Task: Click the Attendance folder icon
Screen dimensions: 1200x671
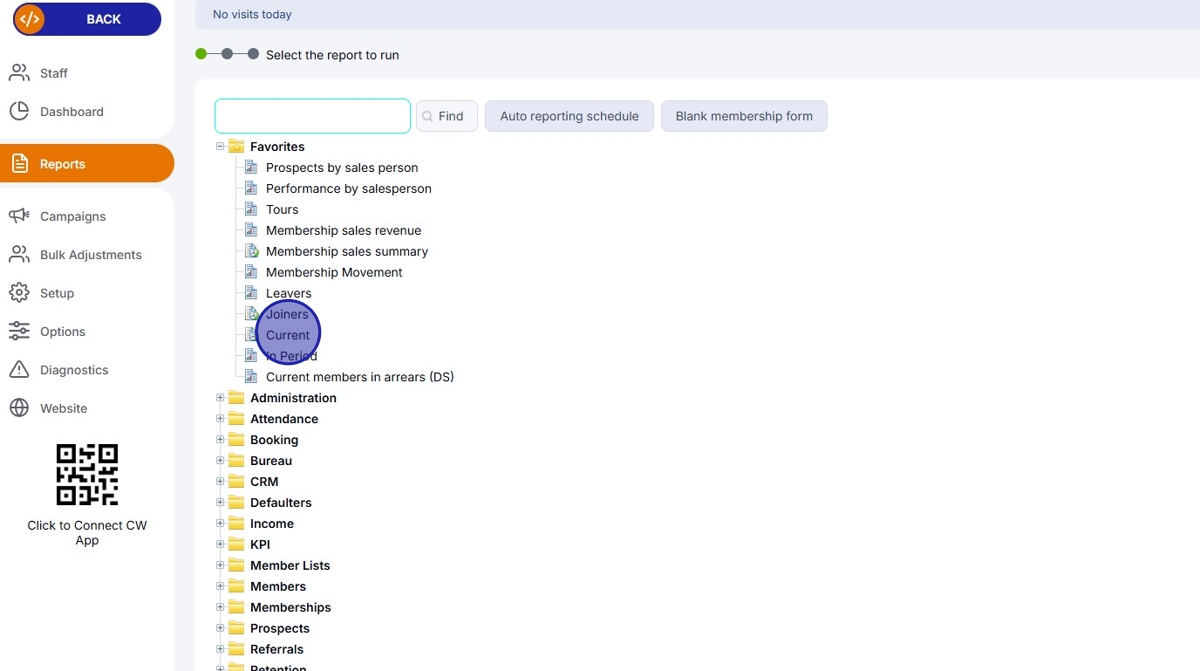Action: 236,419
